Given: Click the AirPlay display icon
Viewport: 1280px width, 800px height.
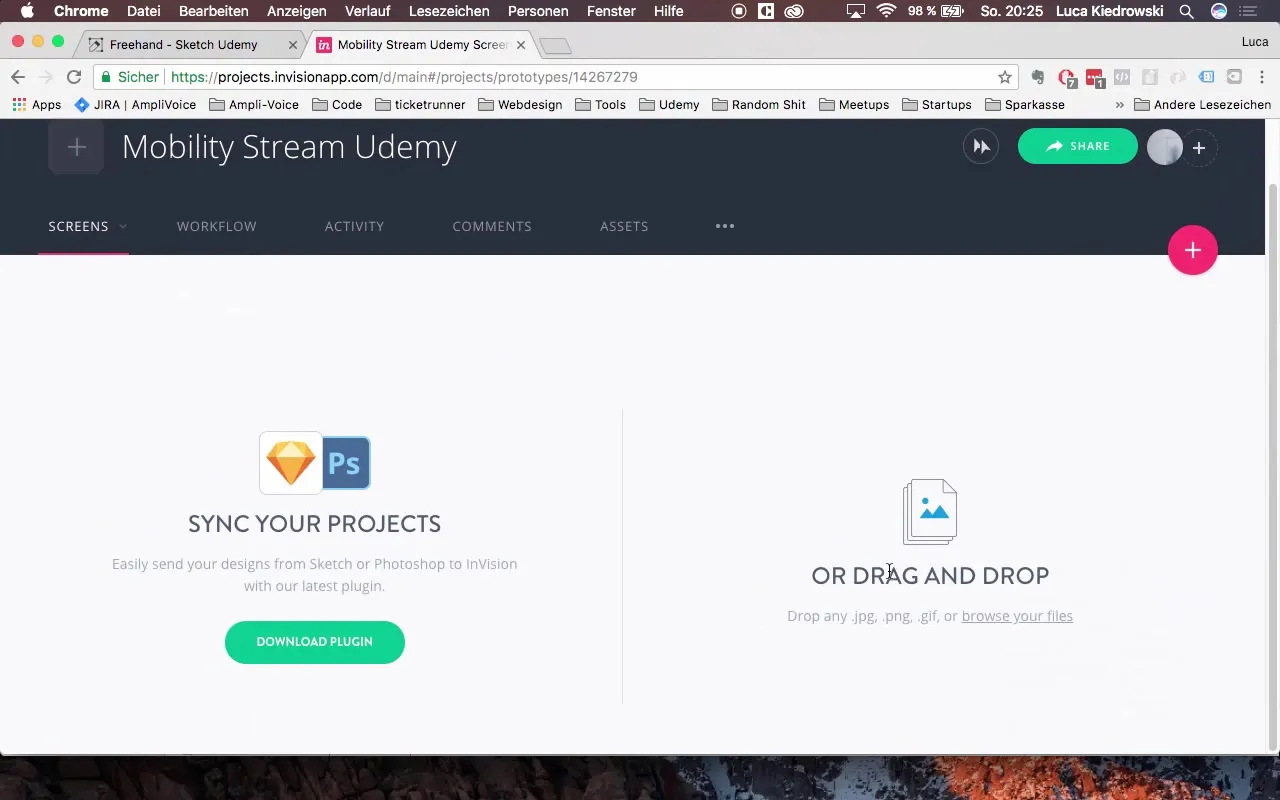Looking at the screenshot, I should [x=855, y=11].
